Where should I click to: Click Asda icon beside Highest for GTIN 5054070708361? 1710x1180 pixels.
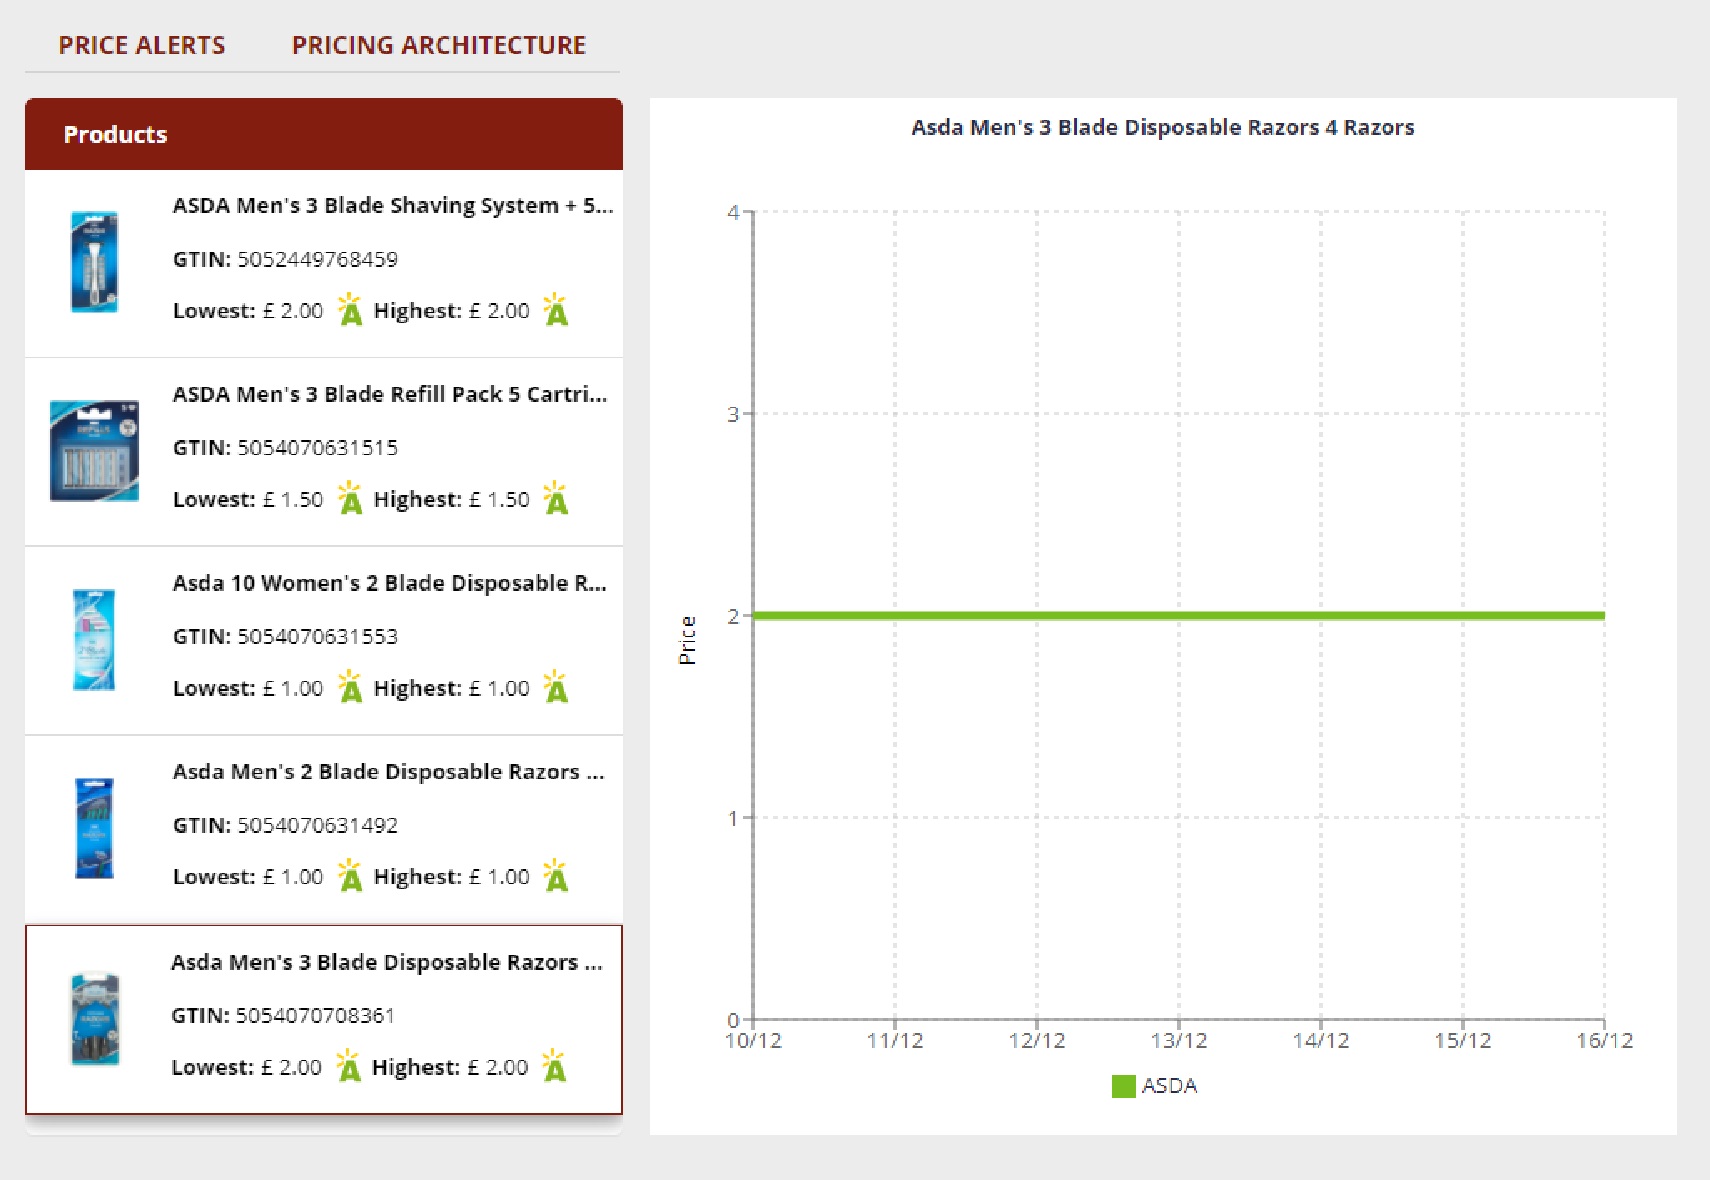[x=554, y=1066]
